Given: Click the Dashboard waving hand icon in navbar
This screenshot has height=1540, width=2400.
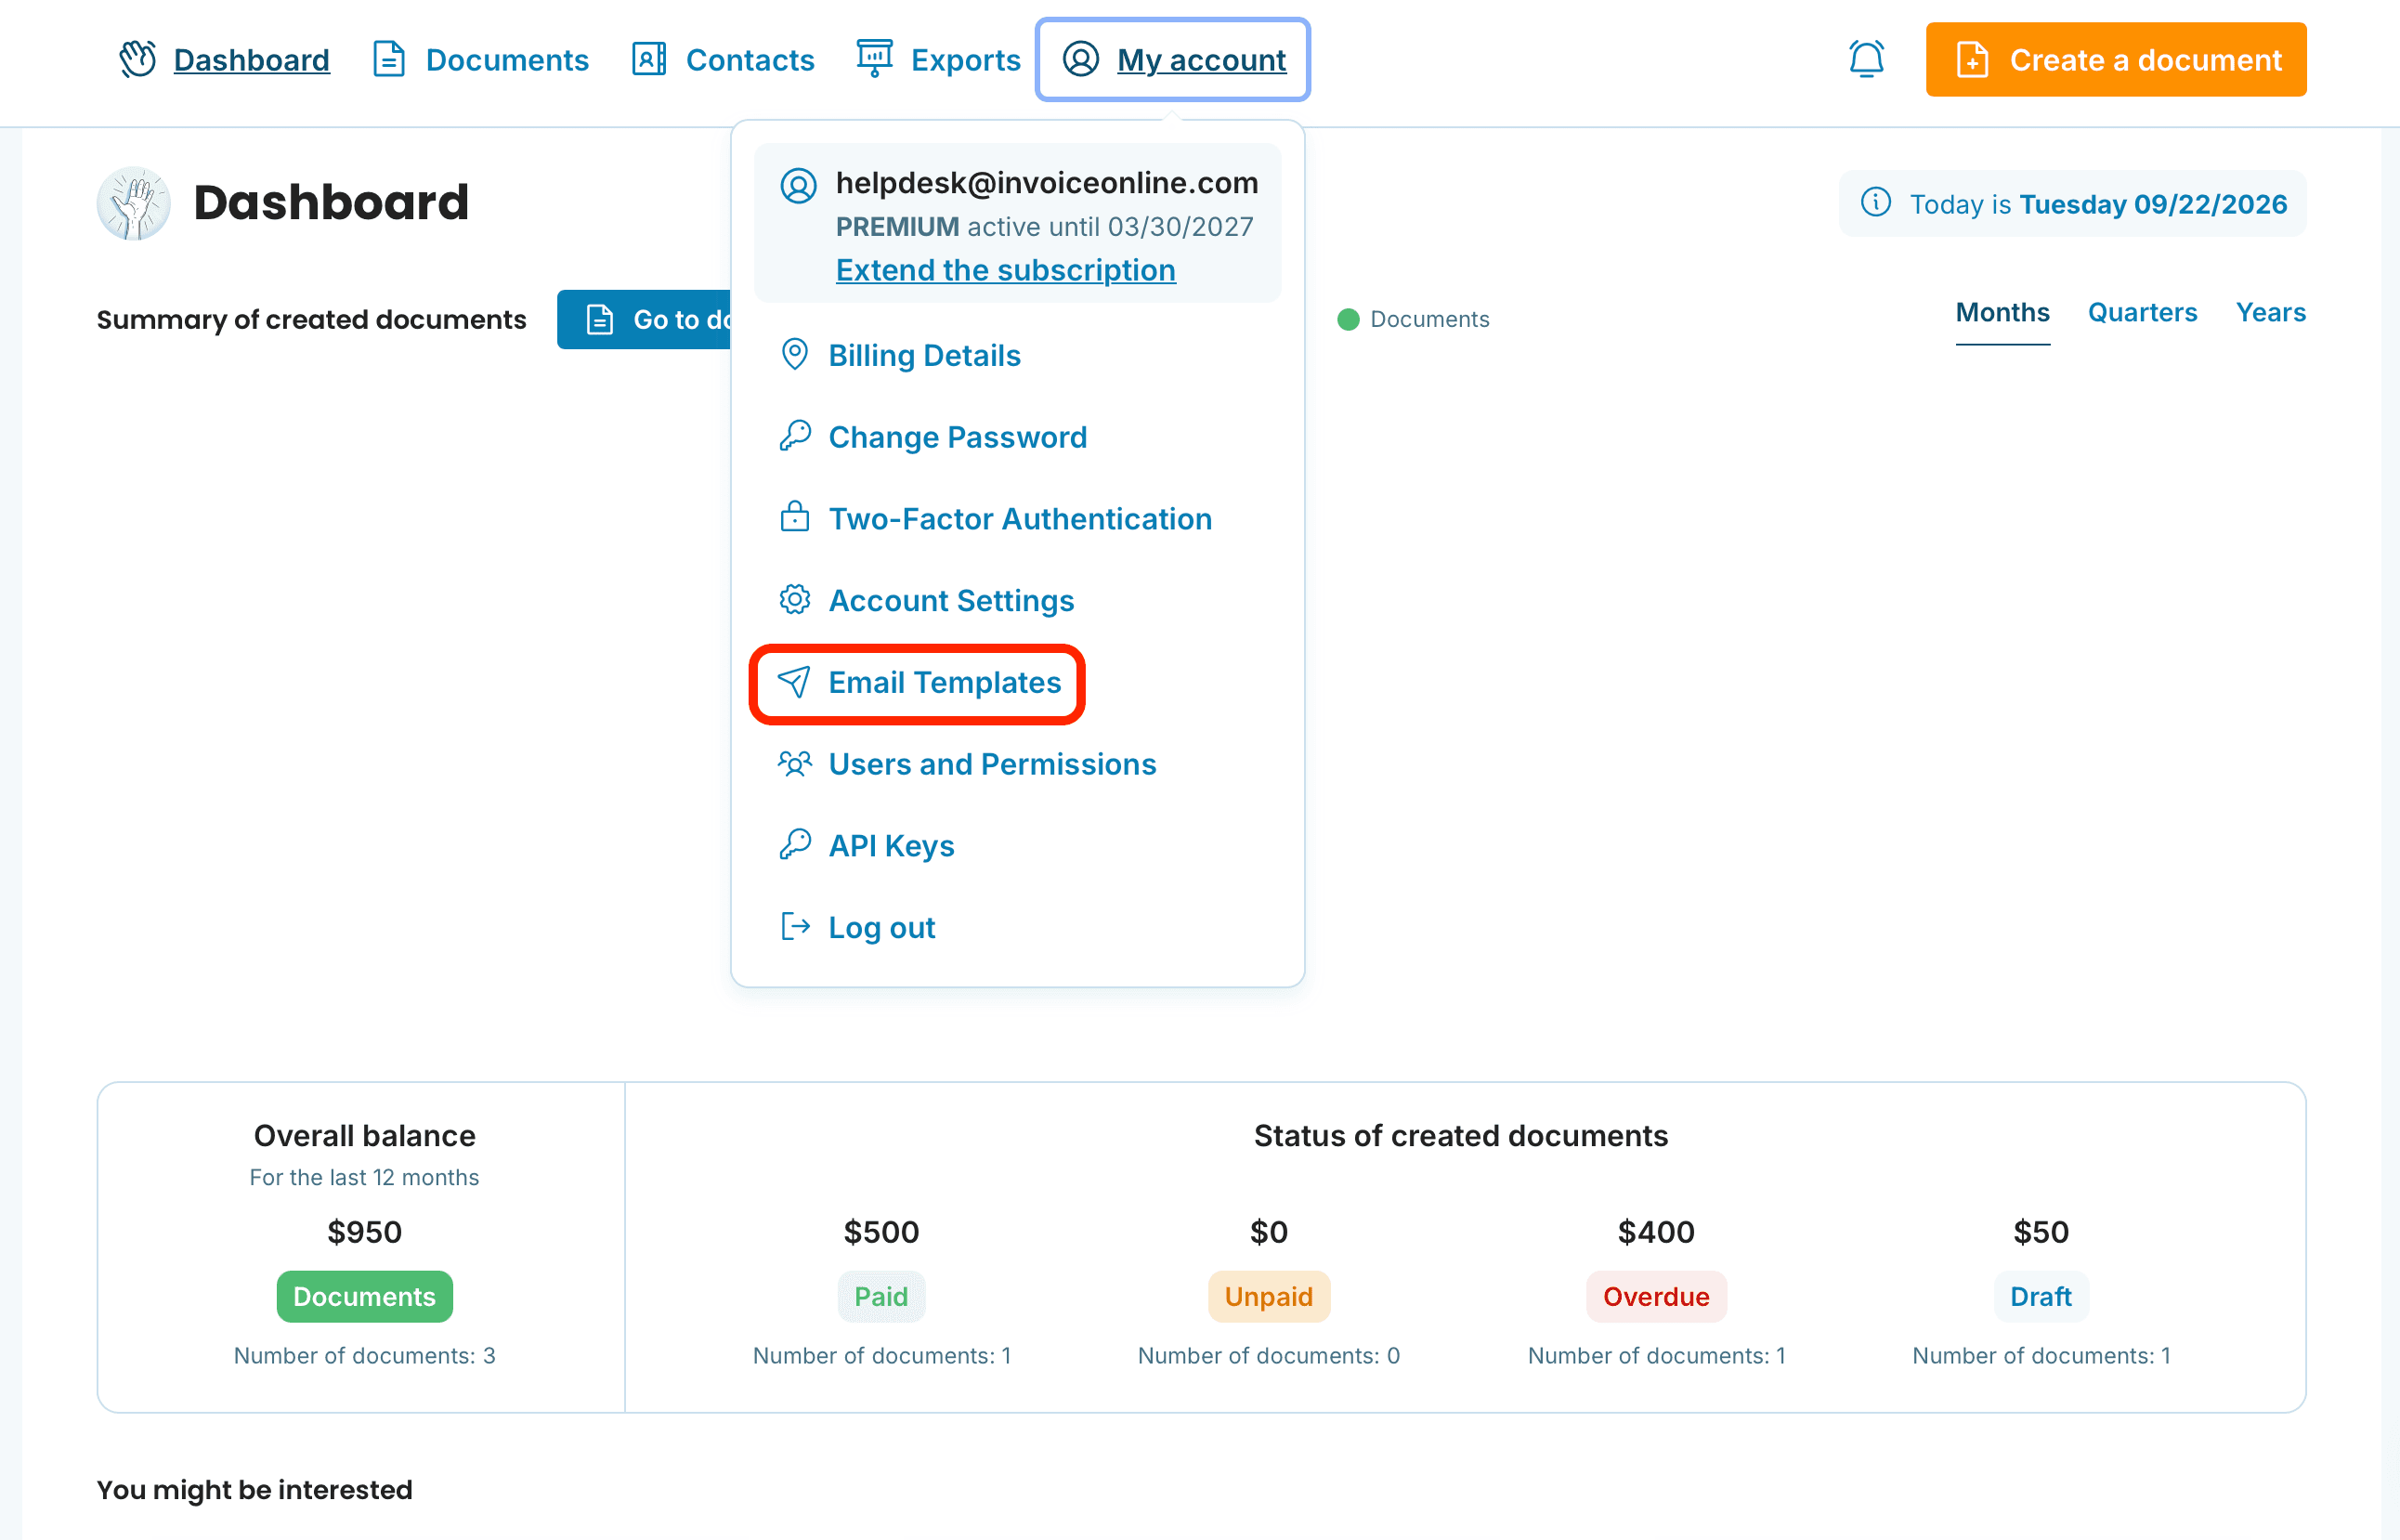Looking at the screenshot, I should (x=138, y=59).
